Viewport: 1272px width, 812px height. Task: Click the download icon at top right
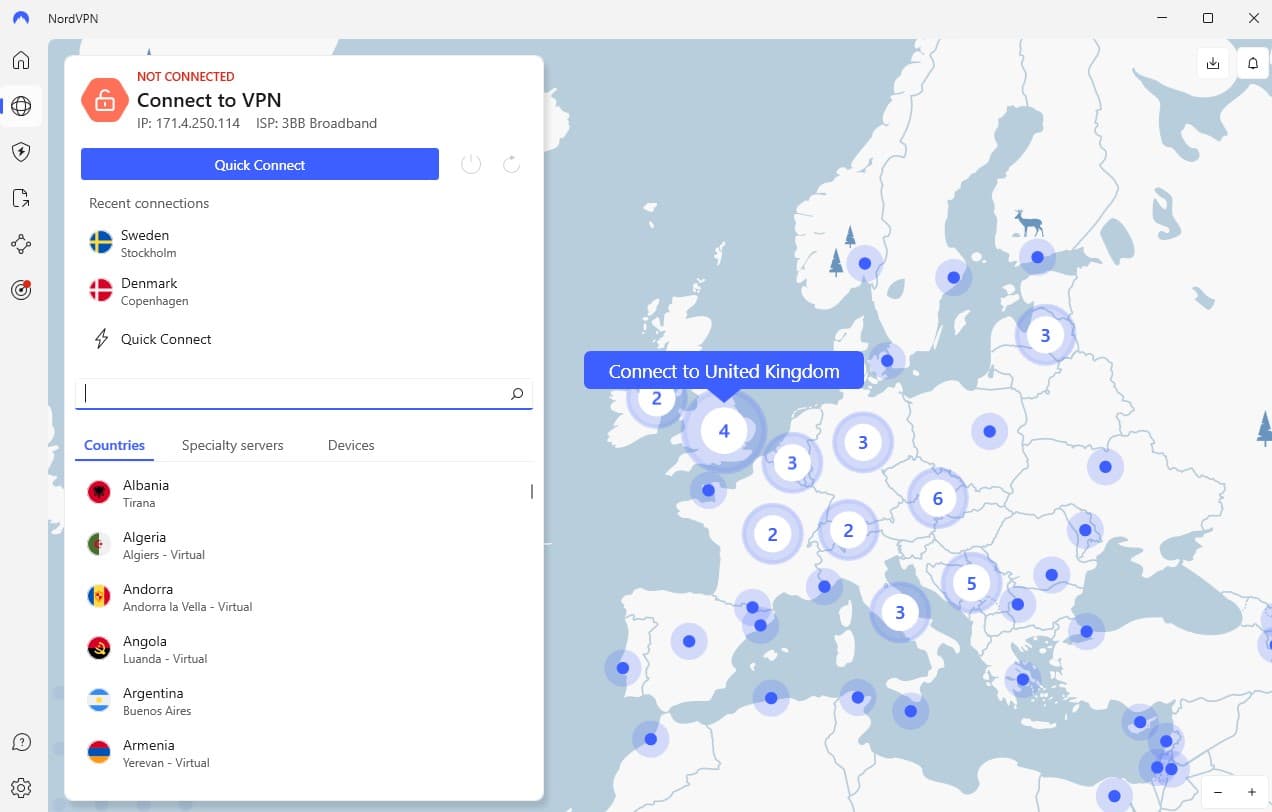pyautogui.click(x=1213, y=63)
